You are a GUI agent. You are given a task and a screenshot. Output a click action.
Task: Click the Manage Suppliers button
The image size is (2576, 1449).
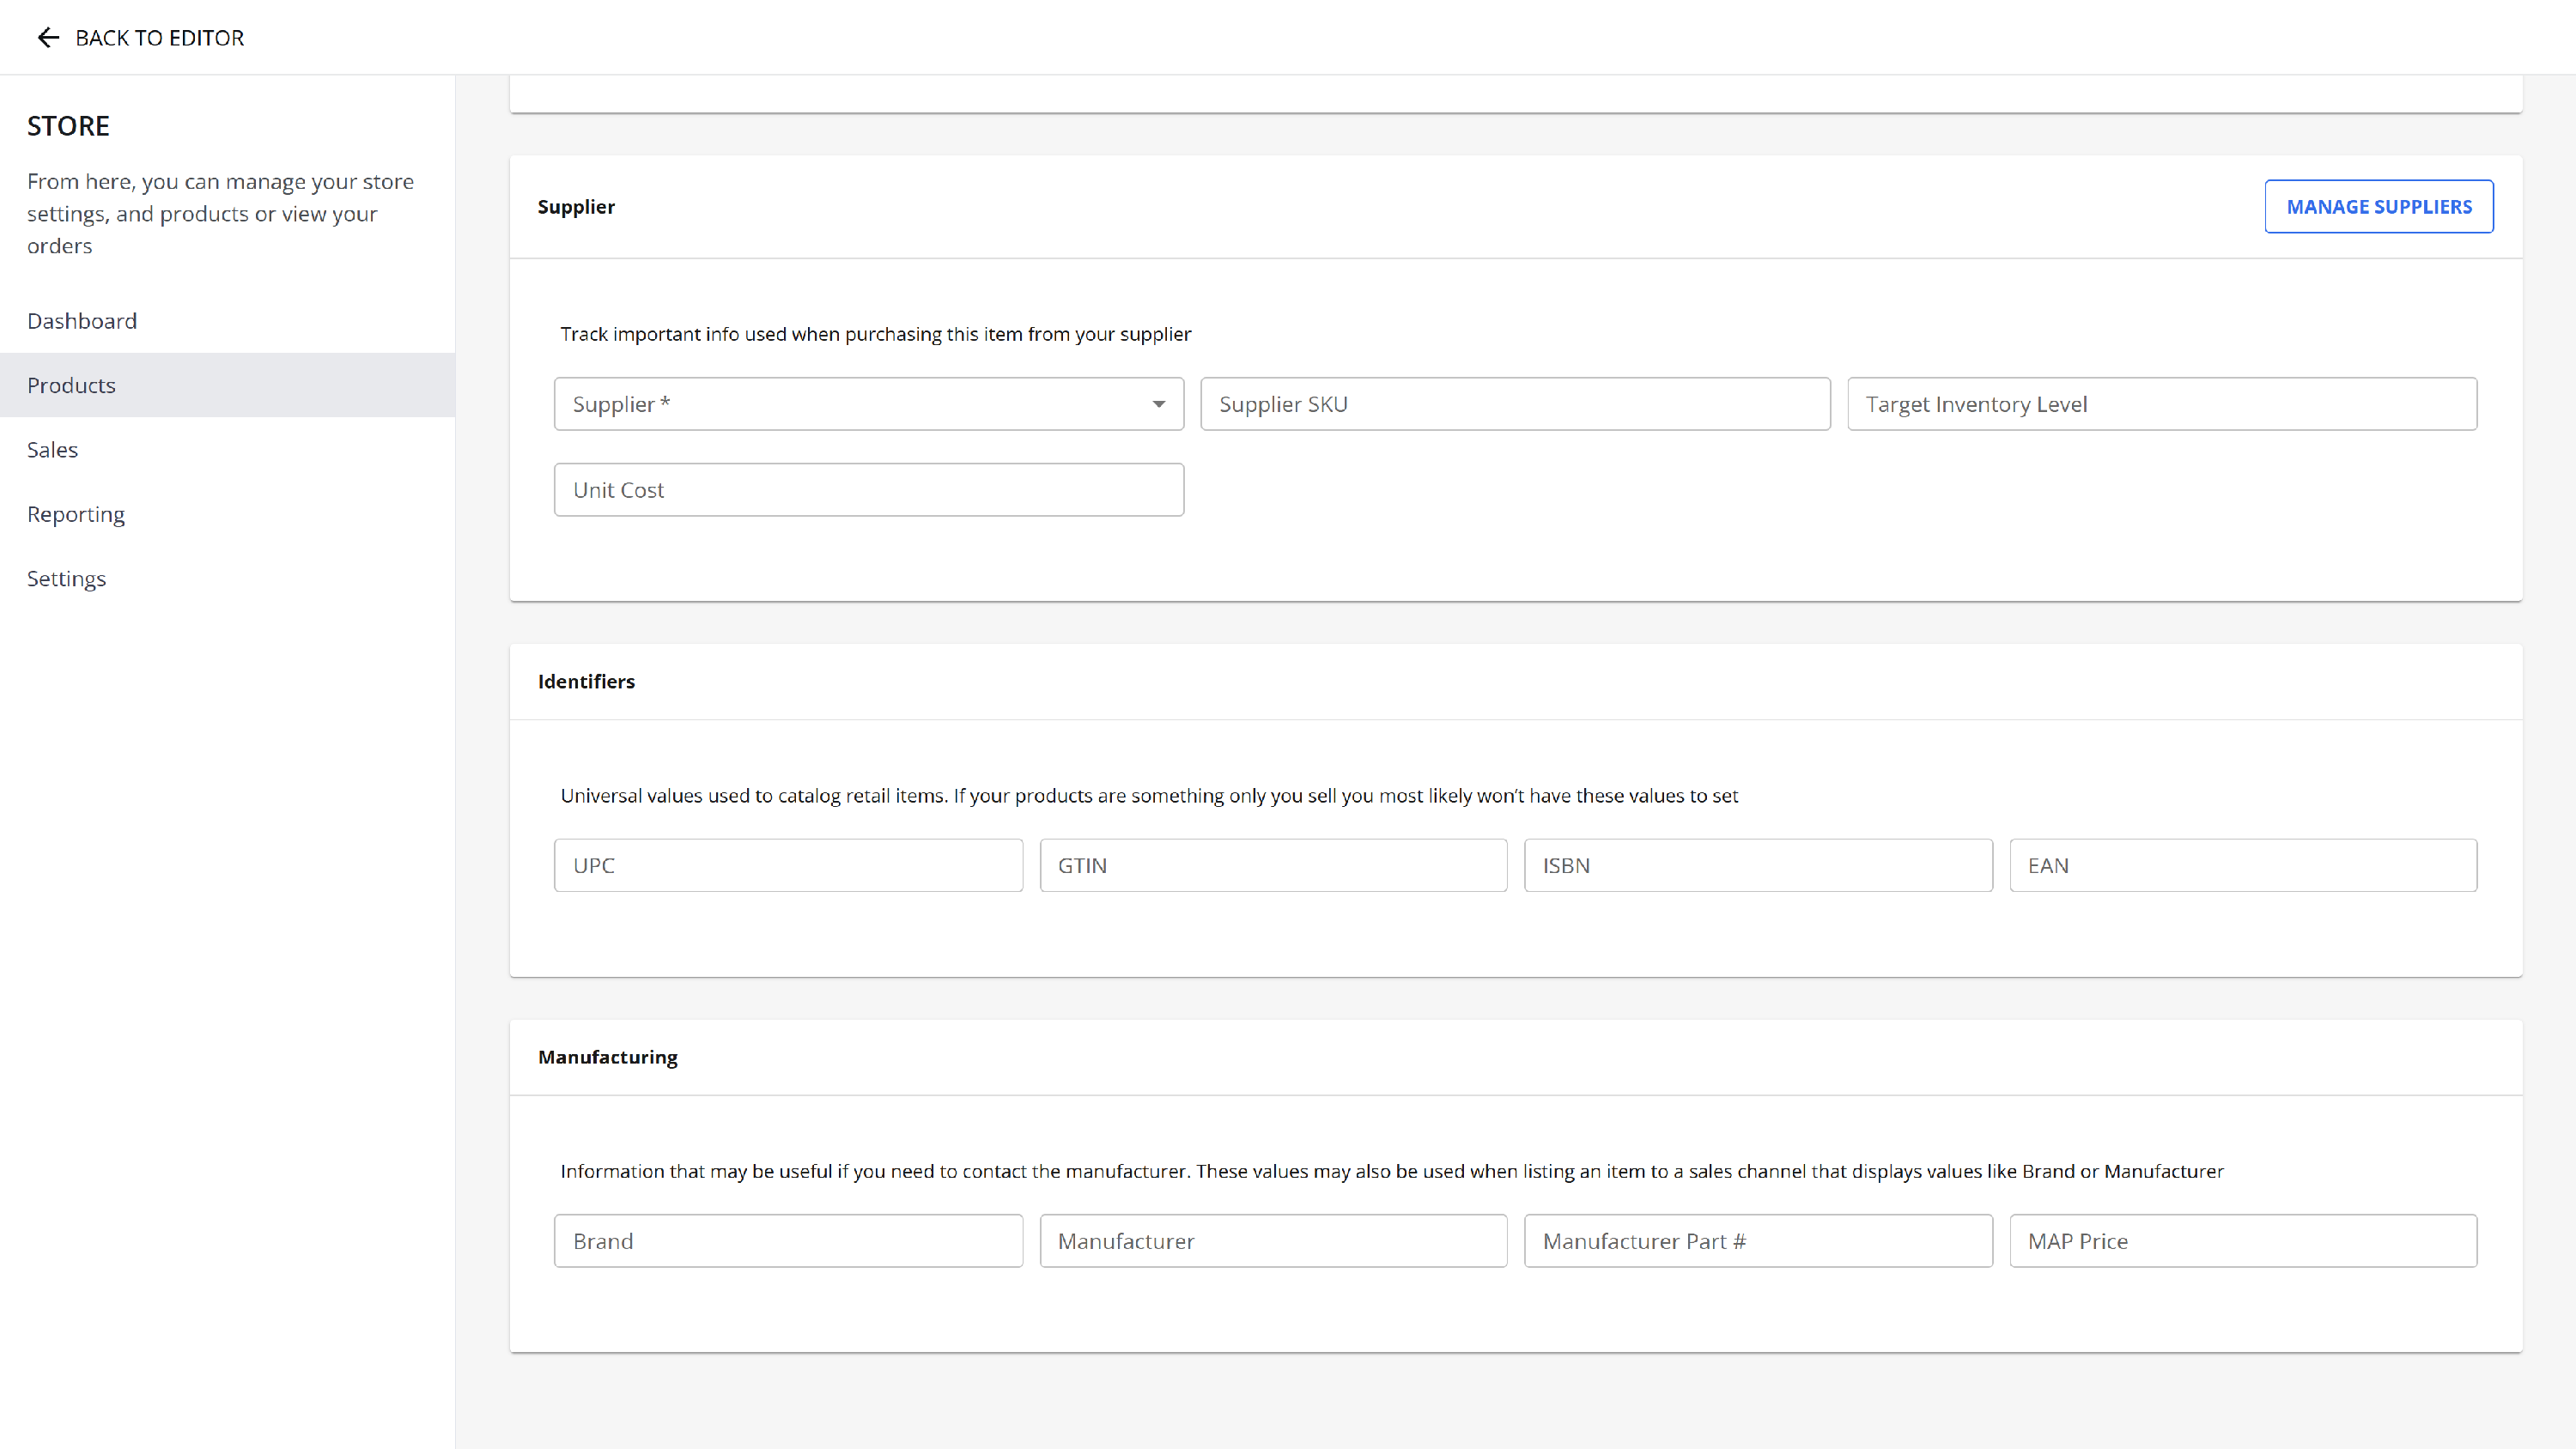2378,207
